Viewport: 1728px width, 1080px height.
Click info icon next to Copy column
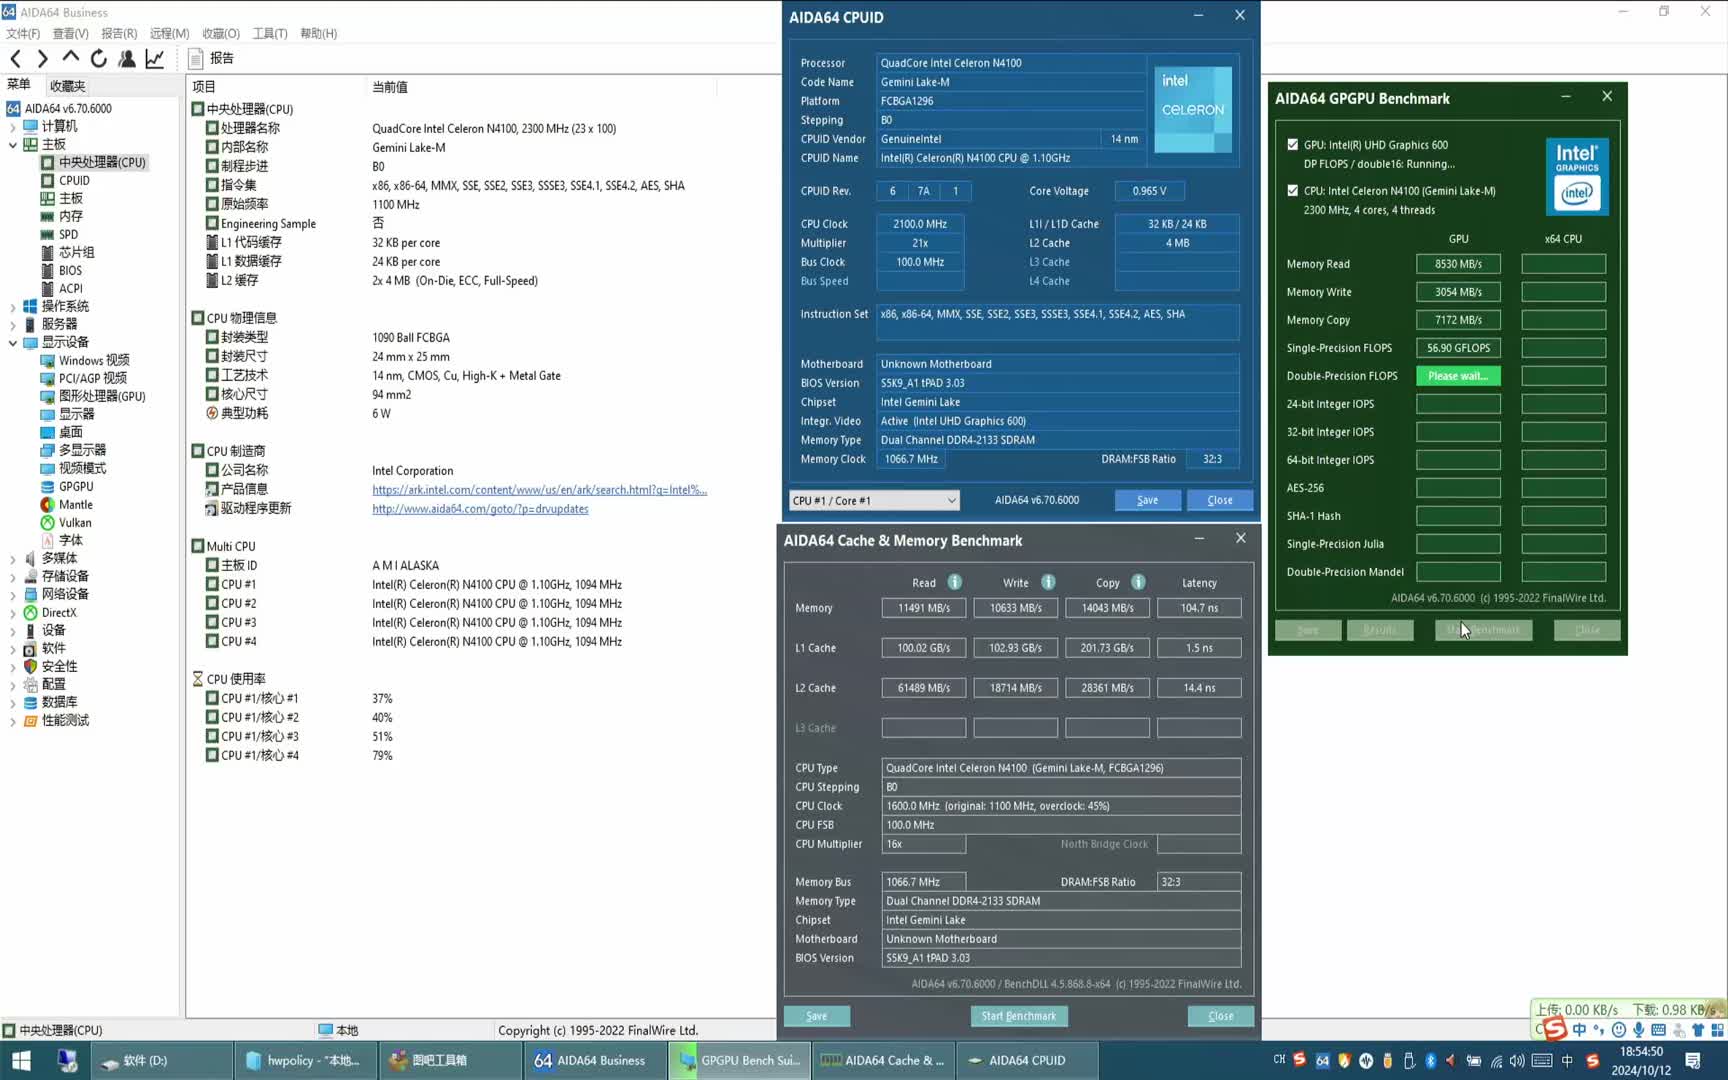(1138, 582)
